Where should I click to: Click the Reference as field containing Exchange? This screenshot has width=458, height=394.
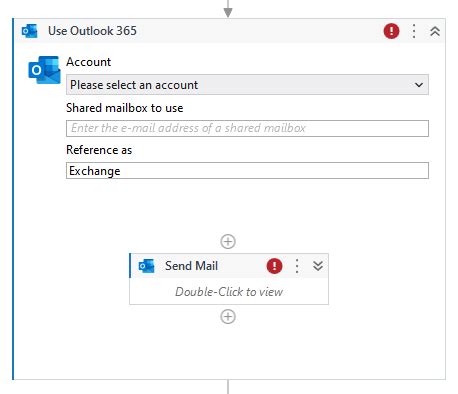247,171
